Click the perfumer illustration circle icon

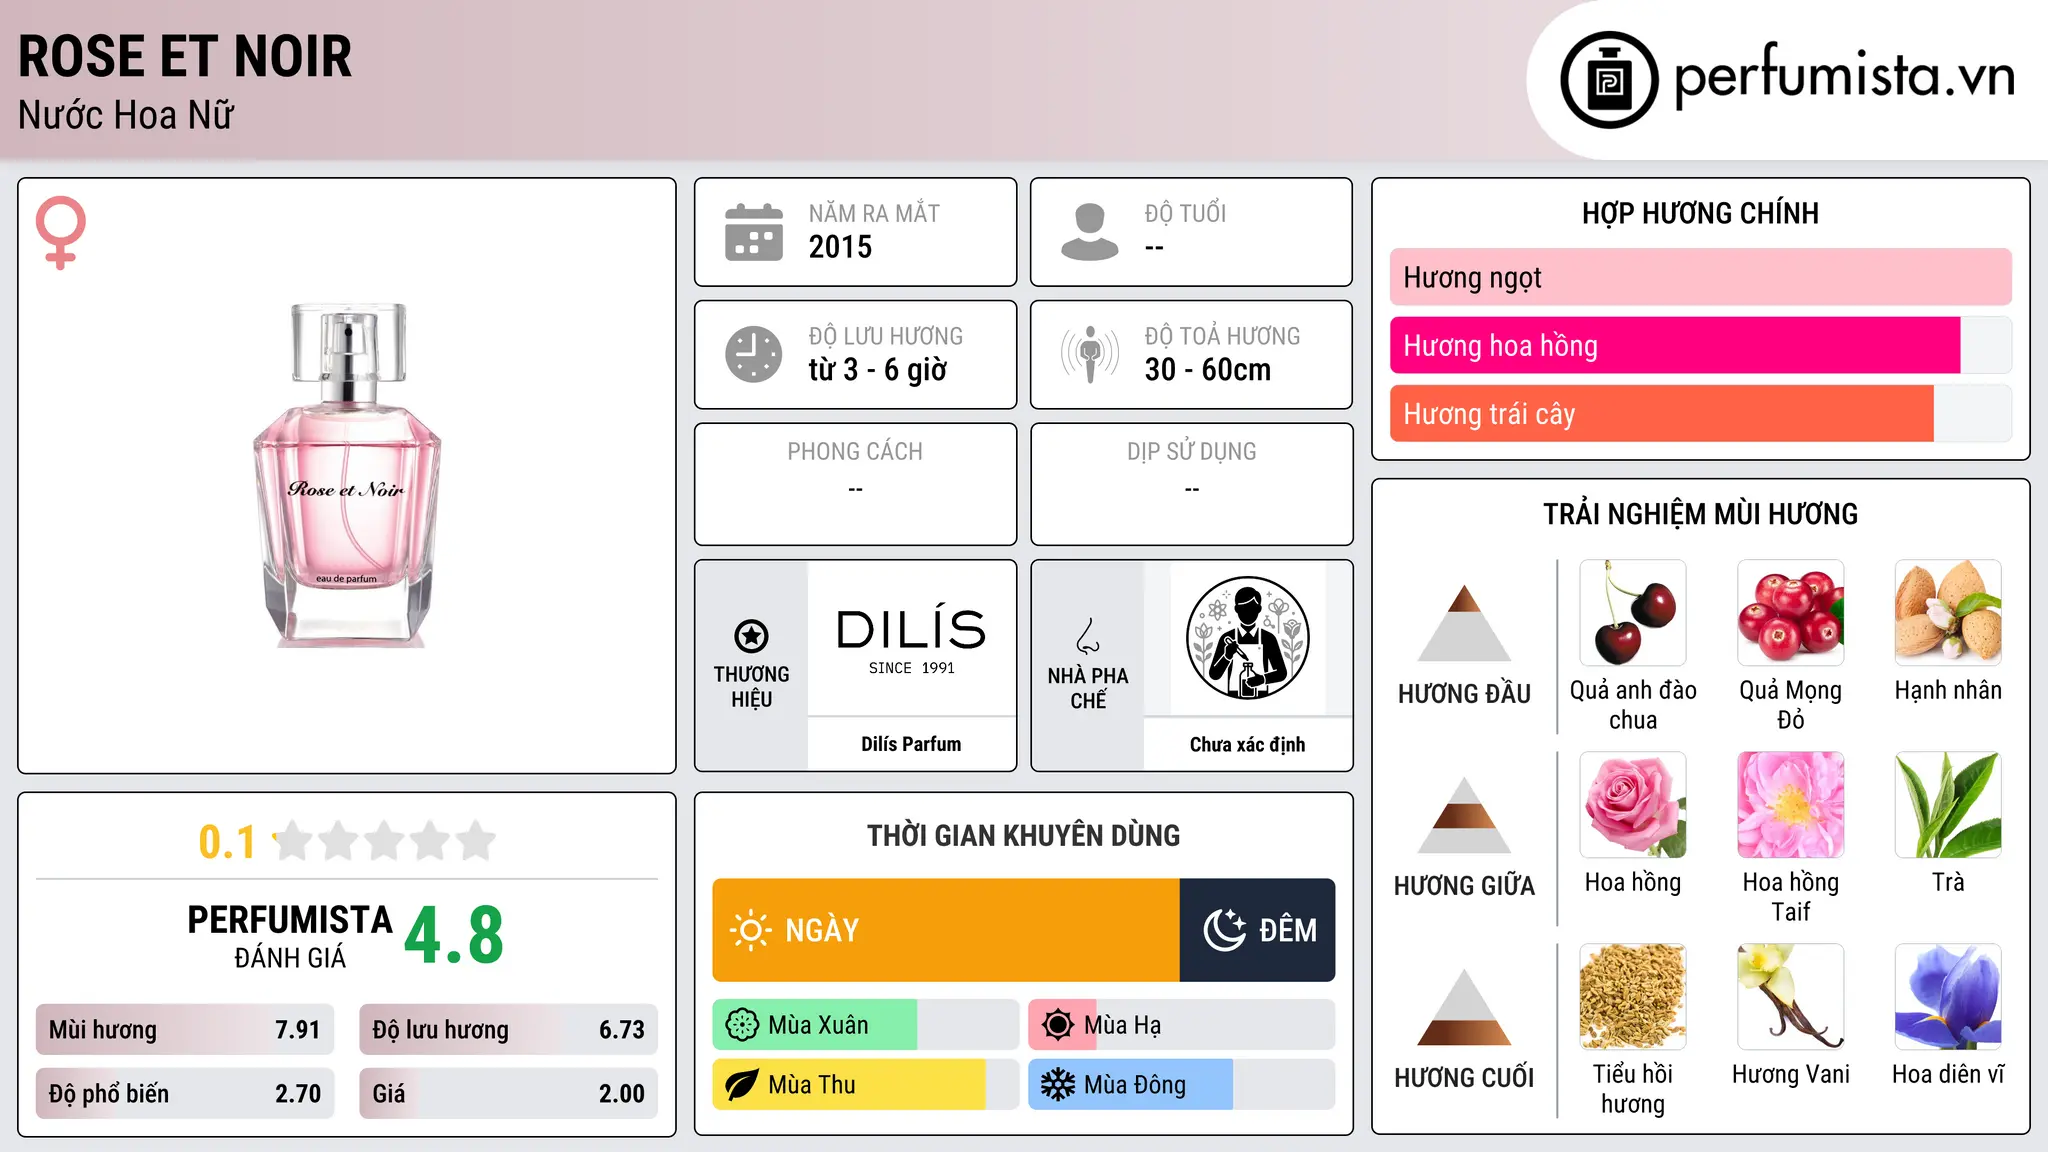pos(1247,638)
